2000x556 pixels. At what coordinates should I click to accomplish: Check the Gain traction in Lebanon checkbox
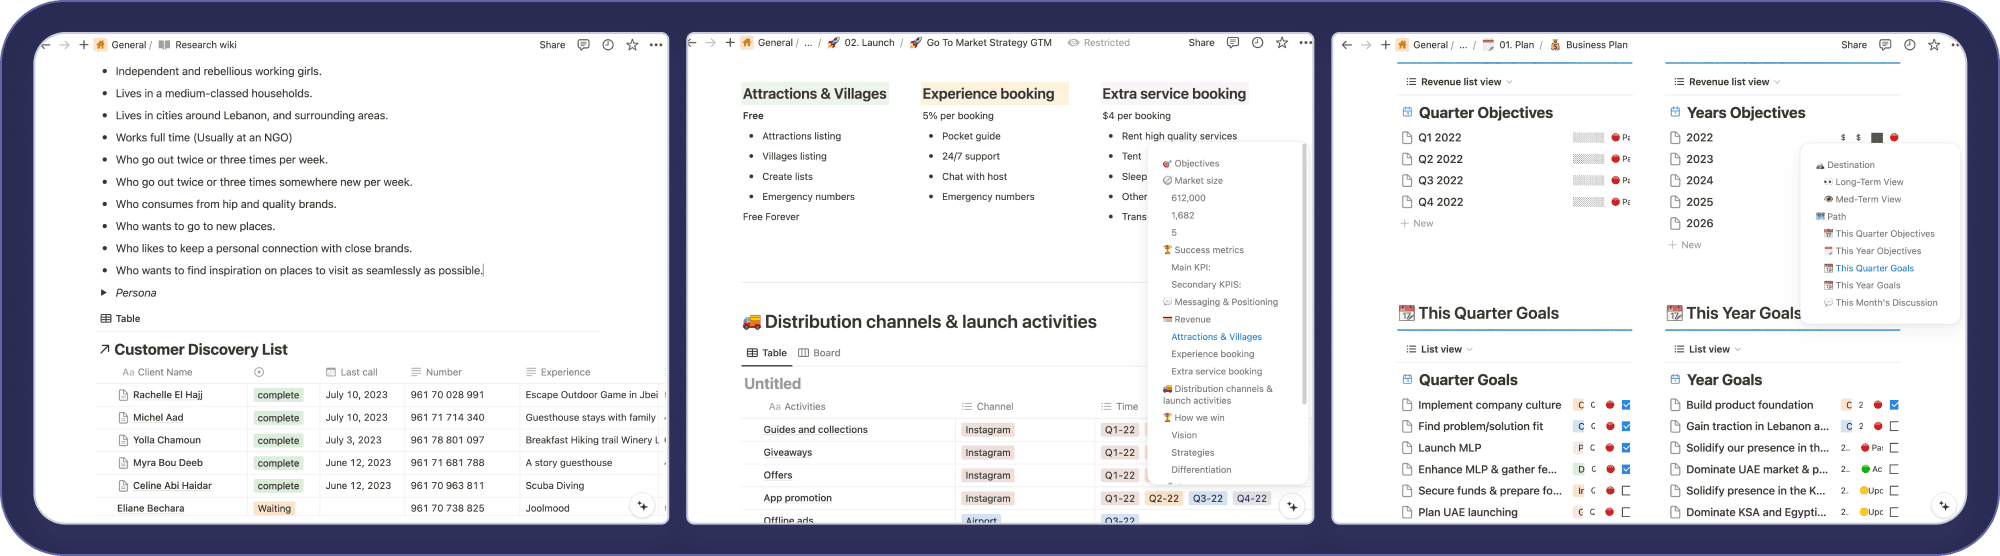point(1894,427)
